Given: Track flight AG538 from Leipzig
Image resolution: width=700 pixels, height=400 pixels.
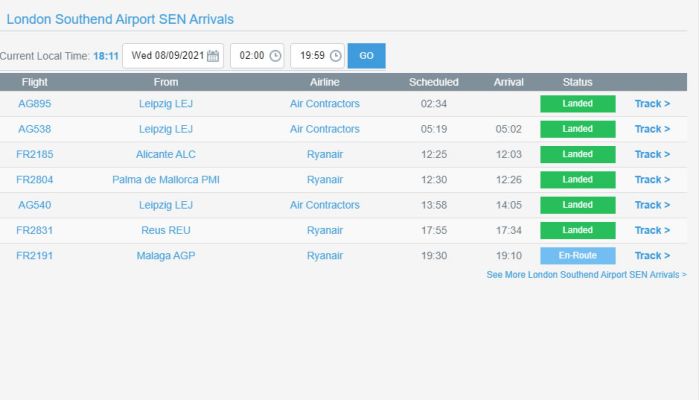Looking at the screenshot, I should [x=652, y=129].
